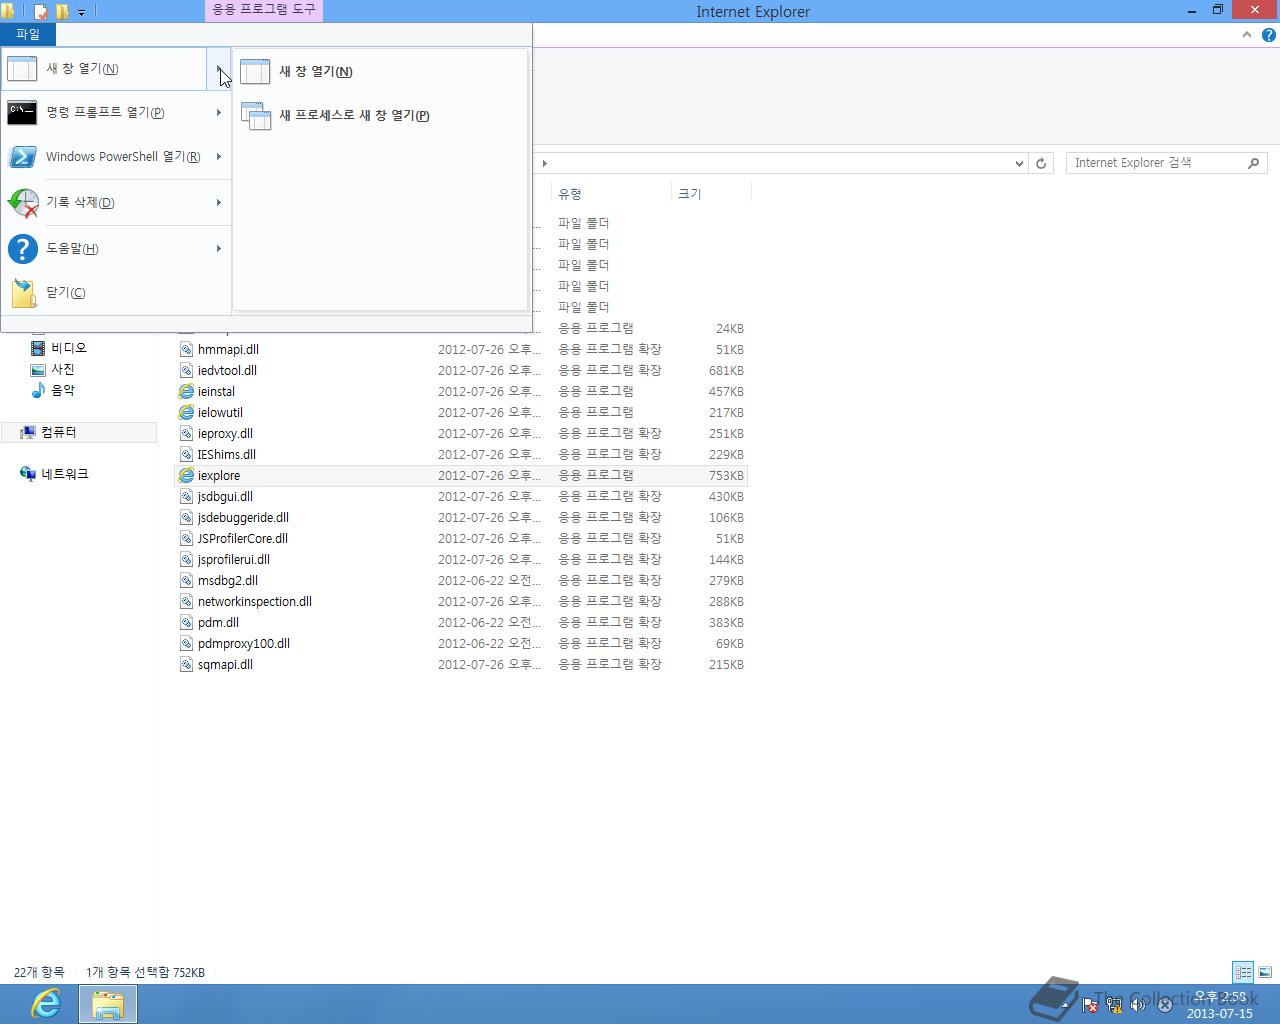Click the quick access Properties icon

(x=41, y=12)
